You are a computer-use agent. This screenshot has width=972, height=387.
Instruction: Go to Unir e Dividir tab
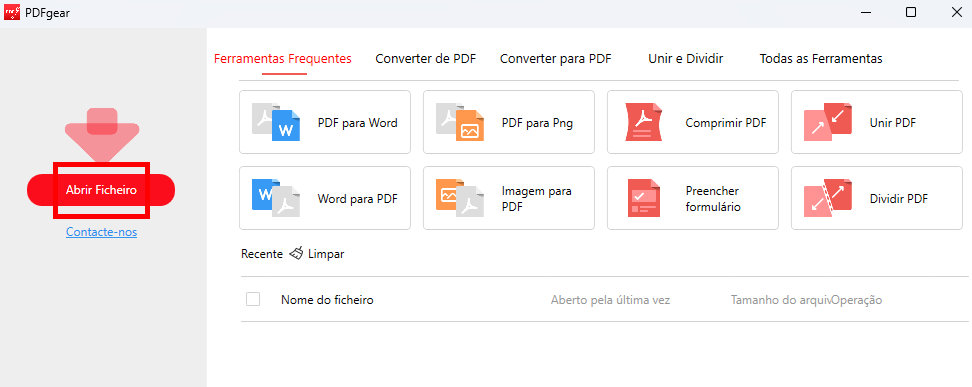tap(686, 59)
